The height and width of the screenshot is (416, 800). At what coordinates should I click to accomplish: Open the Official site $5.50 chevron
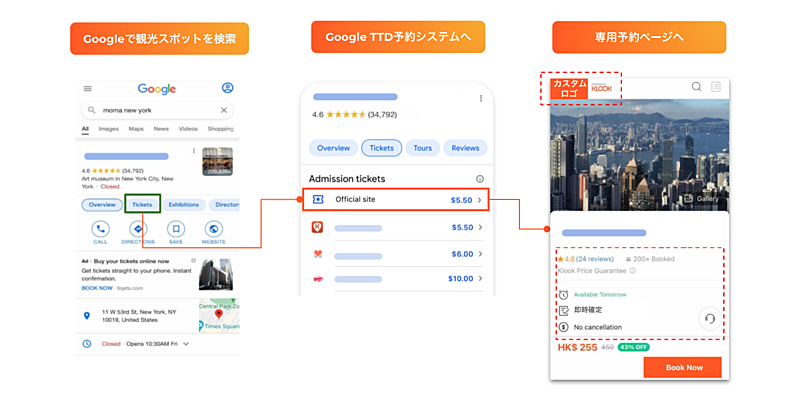point(480,200)
